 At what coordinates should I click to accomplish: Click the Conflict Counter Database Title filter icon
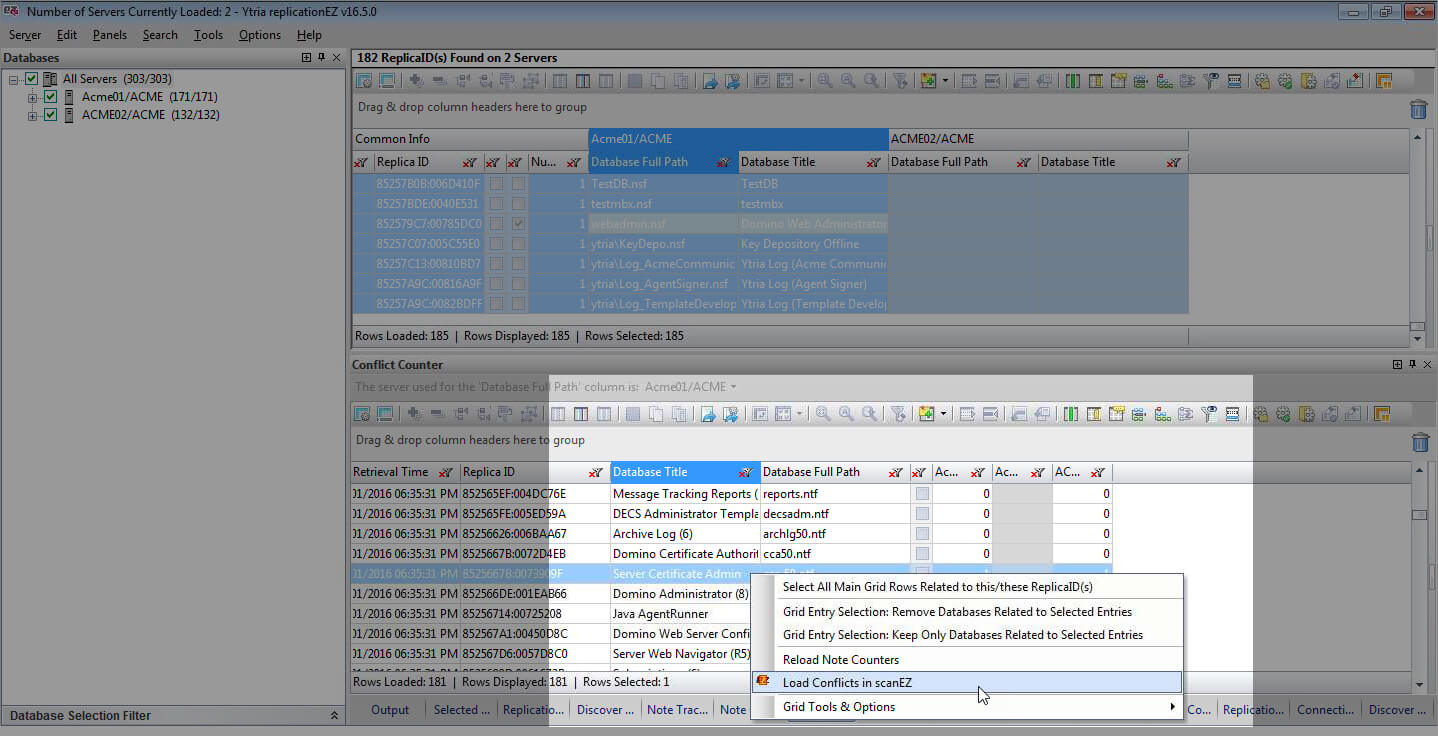[x=745, y=472]
